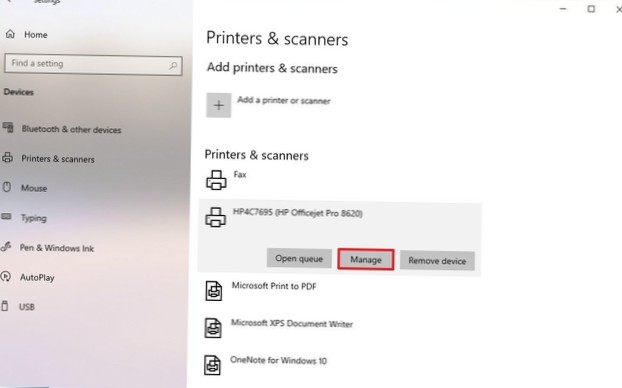Viewport: 622px width, 388px height.
Task: Click the Manage button
Action: tap(366, 260)
